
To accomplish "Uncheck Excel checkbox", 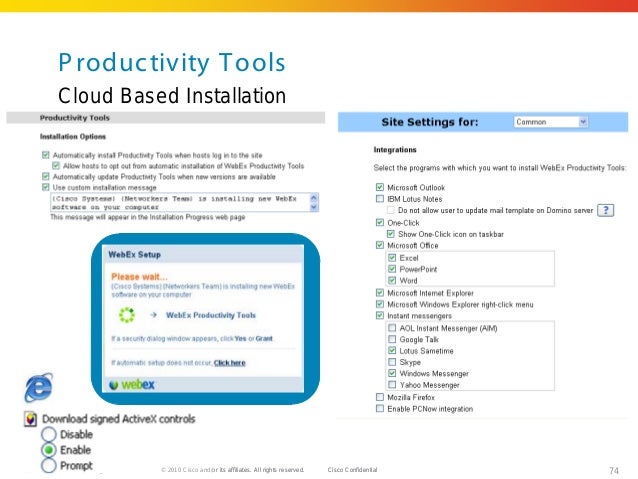I will click(x=392, y=258).
